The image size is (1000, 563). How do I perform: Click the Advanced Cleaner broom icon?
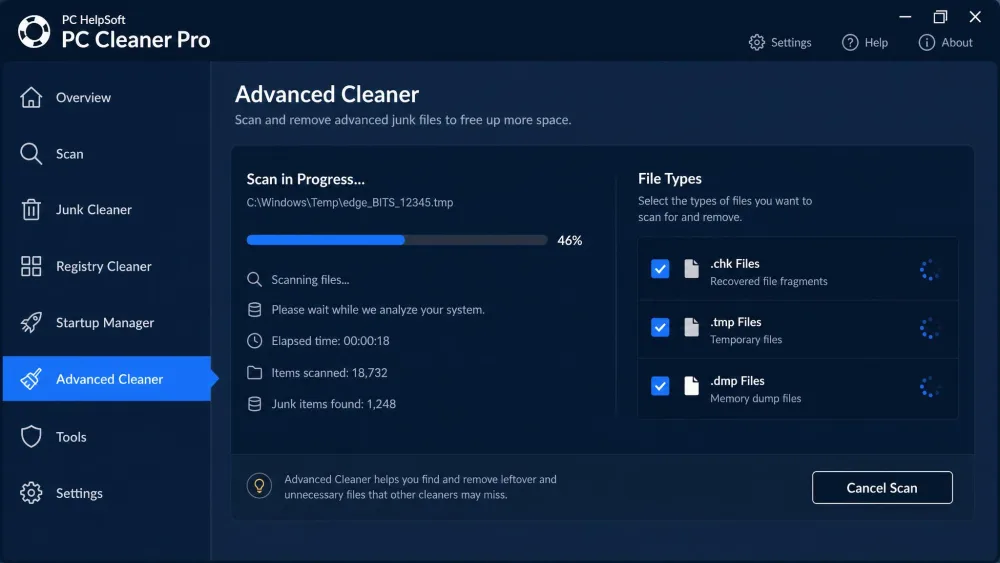[31, 379]
